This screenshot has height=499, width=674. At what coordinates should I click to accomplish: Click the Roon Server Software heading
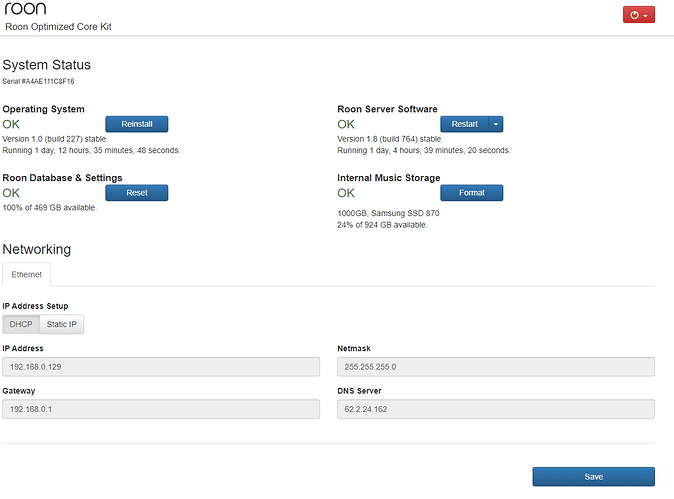[387, 109]
